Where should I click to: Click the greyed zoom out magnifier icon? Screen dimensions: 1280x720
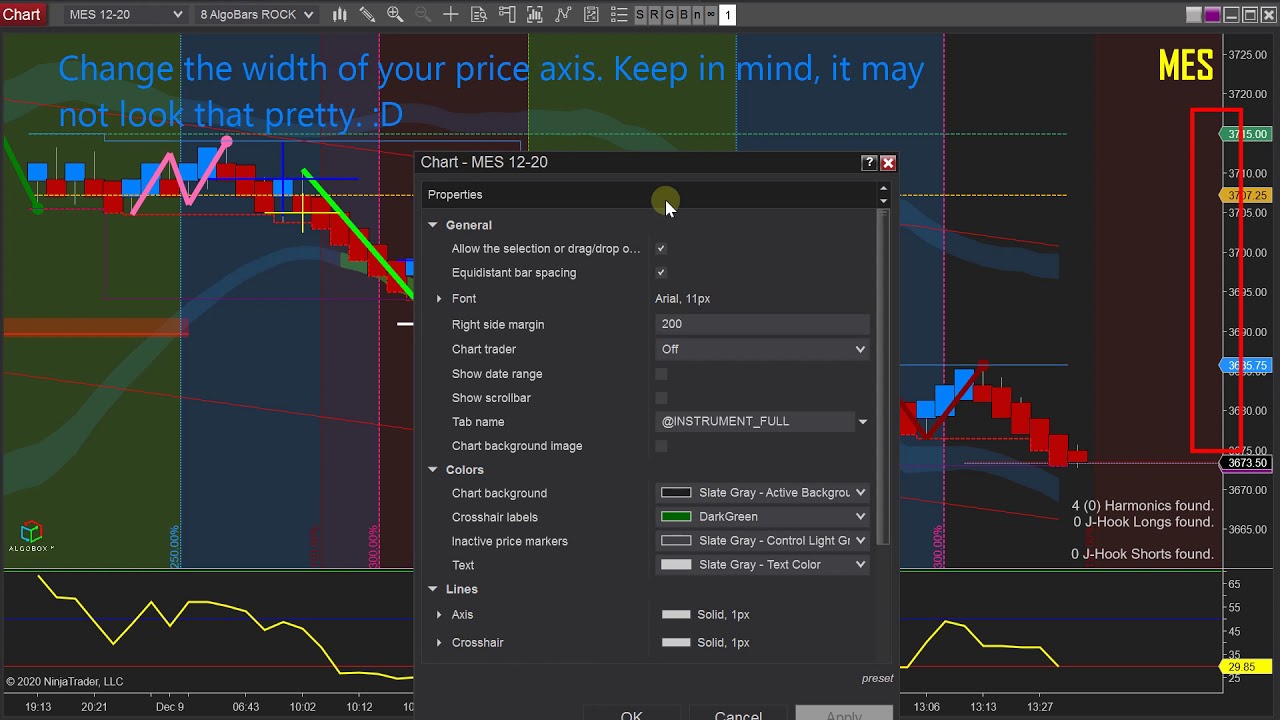click(x=422, y=14)
